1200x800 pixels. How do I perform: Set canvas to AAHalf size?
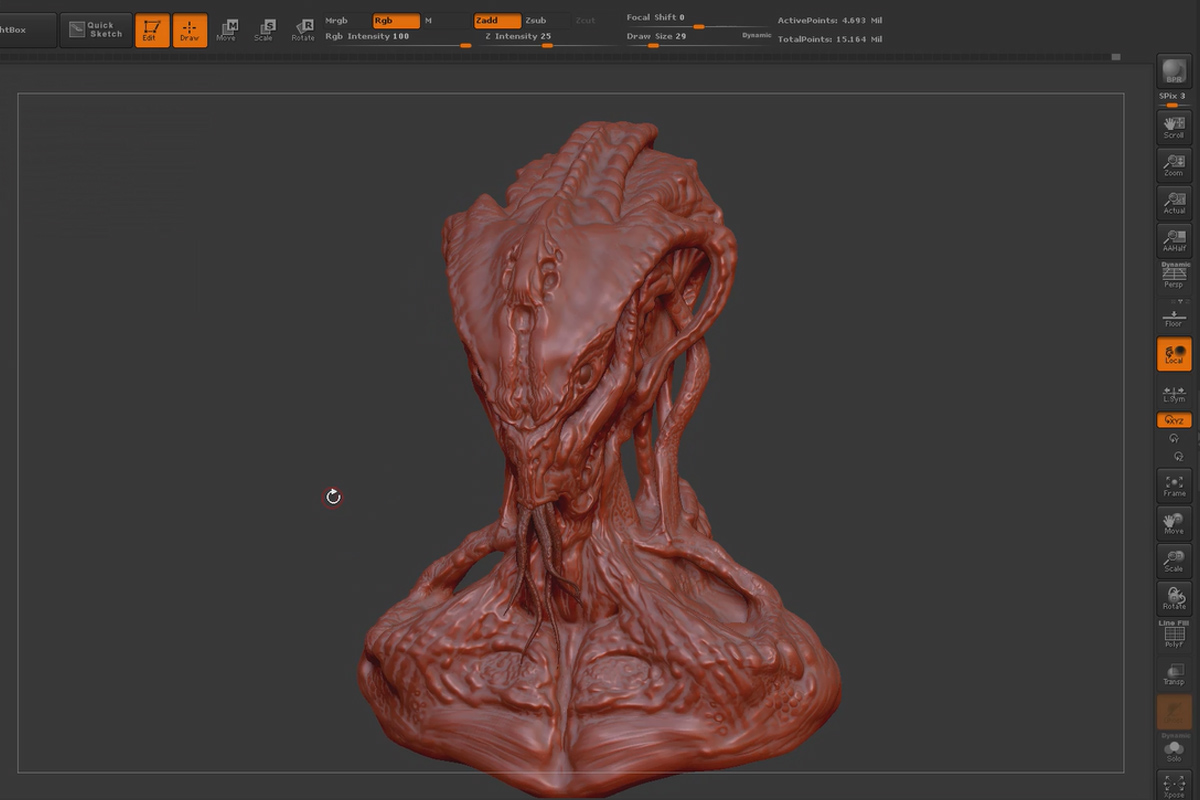[1174, 240]
